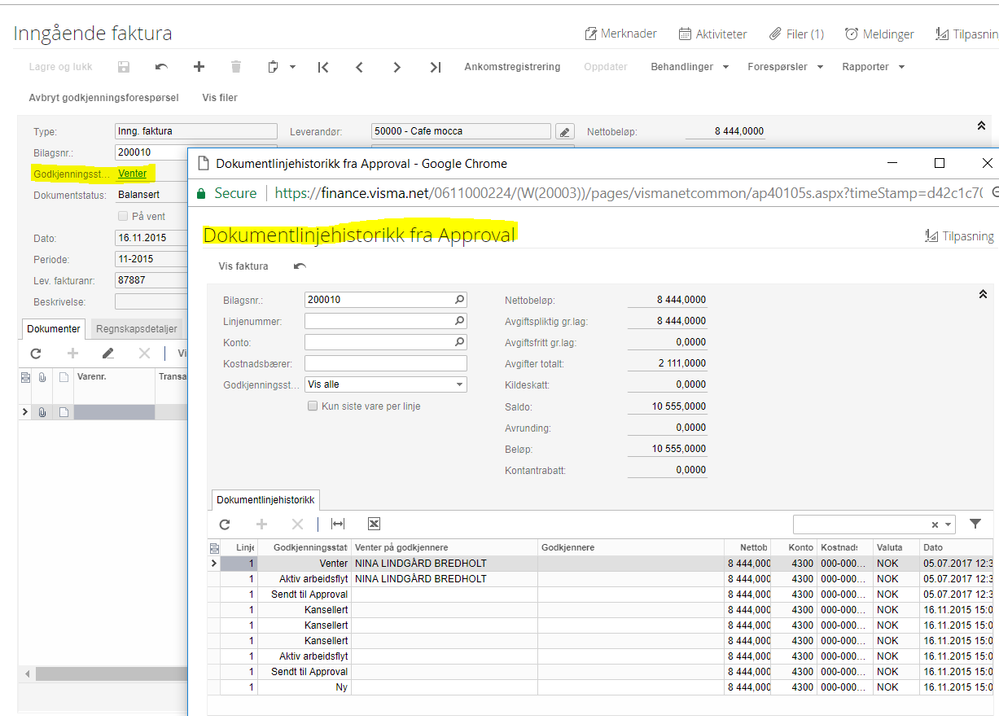The width and height of the screenshot is (999, 716).
Task: Edit the supplier with the pencil icon
Action: tap(564, 132)
